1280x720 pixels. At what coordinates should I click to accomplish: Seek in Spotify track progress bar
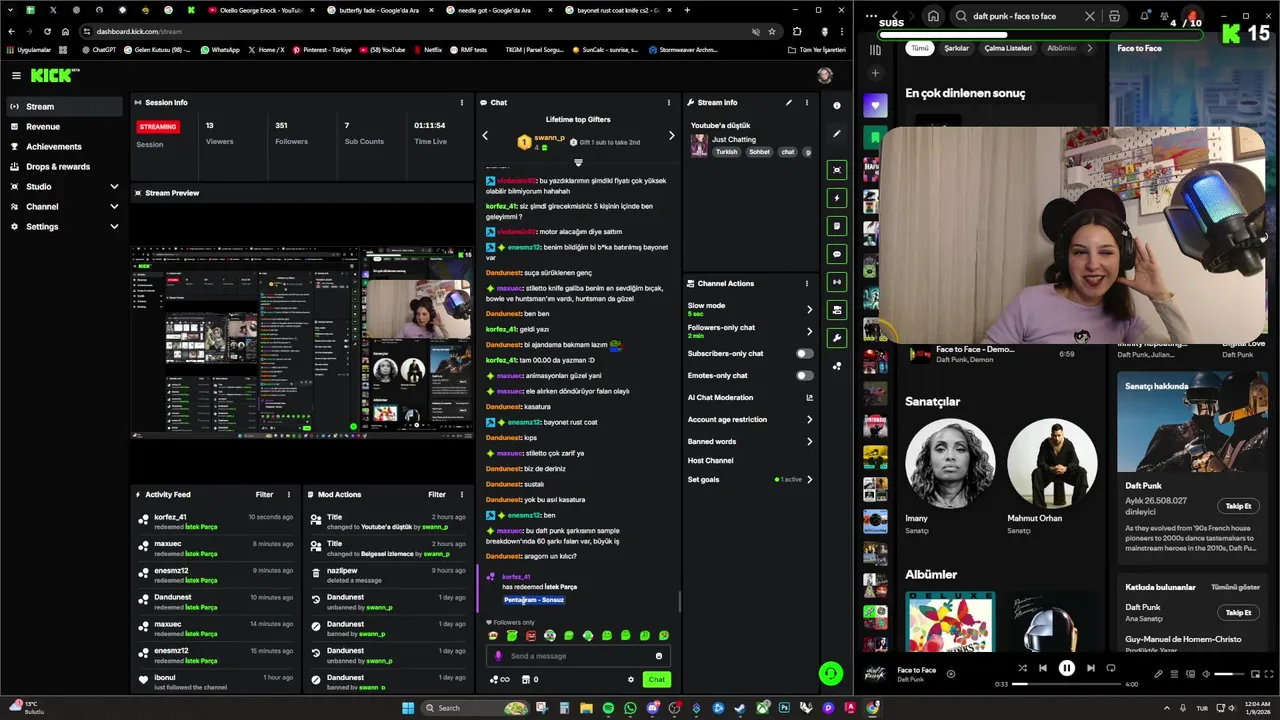tap(1066, 684)
